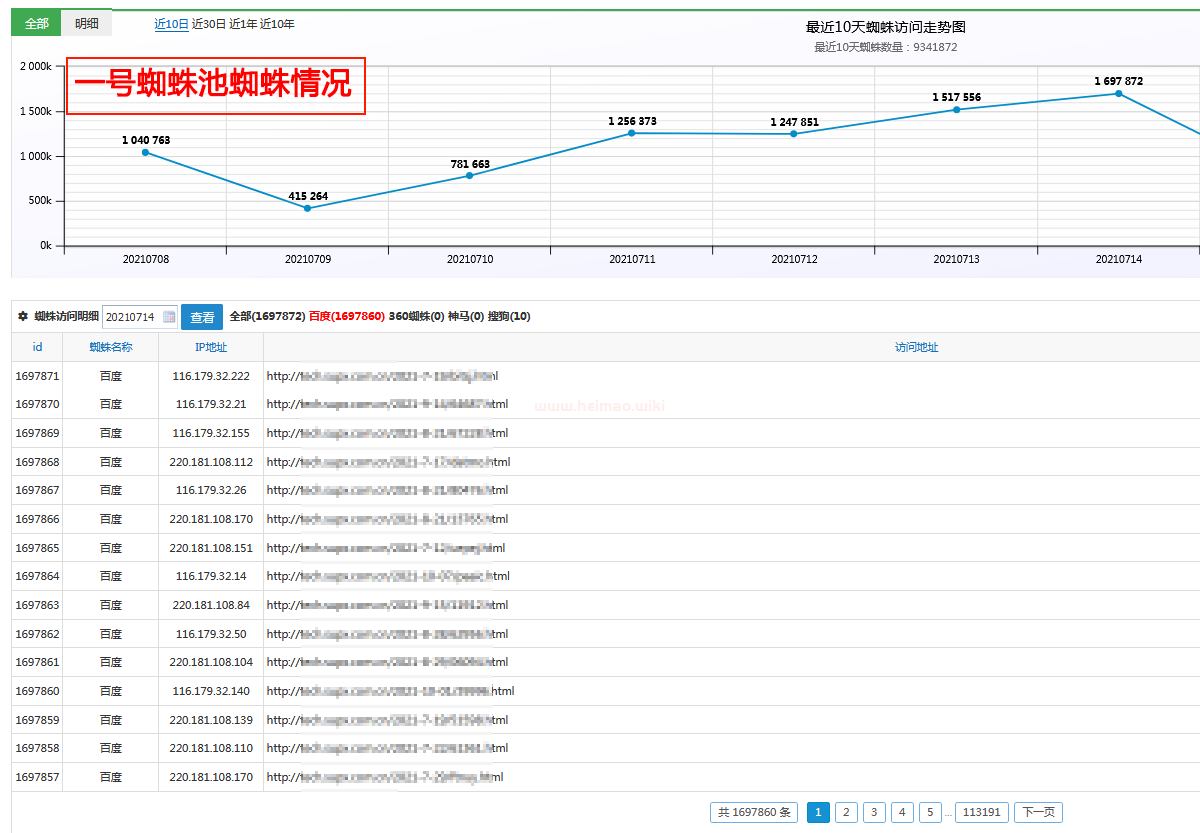Viewport: 1200px width, 833px height.
Task: Click the calendar icon in date field
Action: point(169,317)
